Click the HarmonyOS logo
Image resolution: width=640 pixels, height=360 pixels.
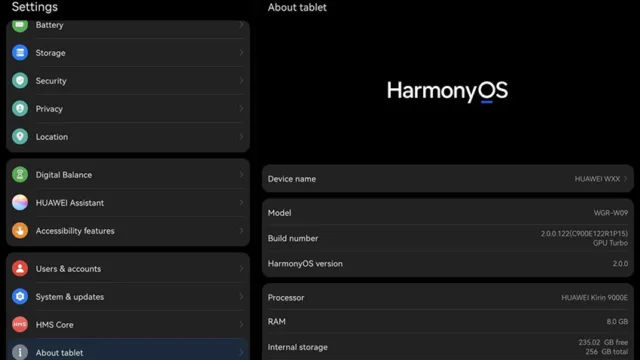447,91
